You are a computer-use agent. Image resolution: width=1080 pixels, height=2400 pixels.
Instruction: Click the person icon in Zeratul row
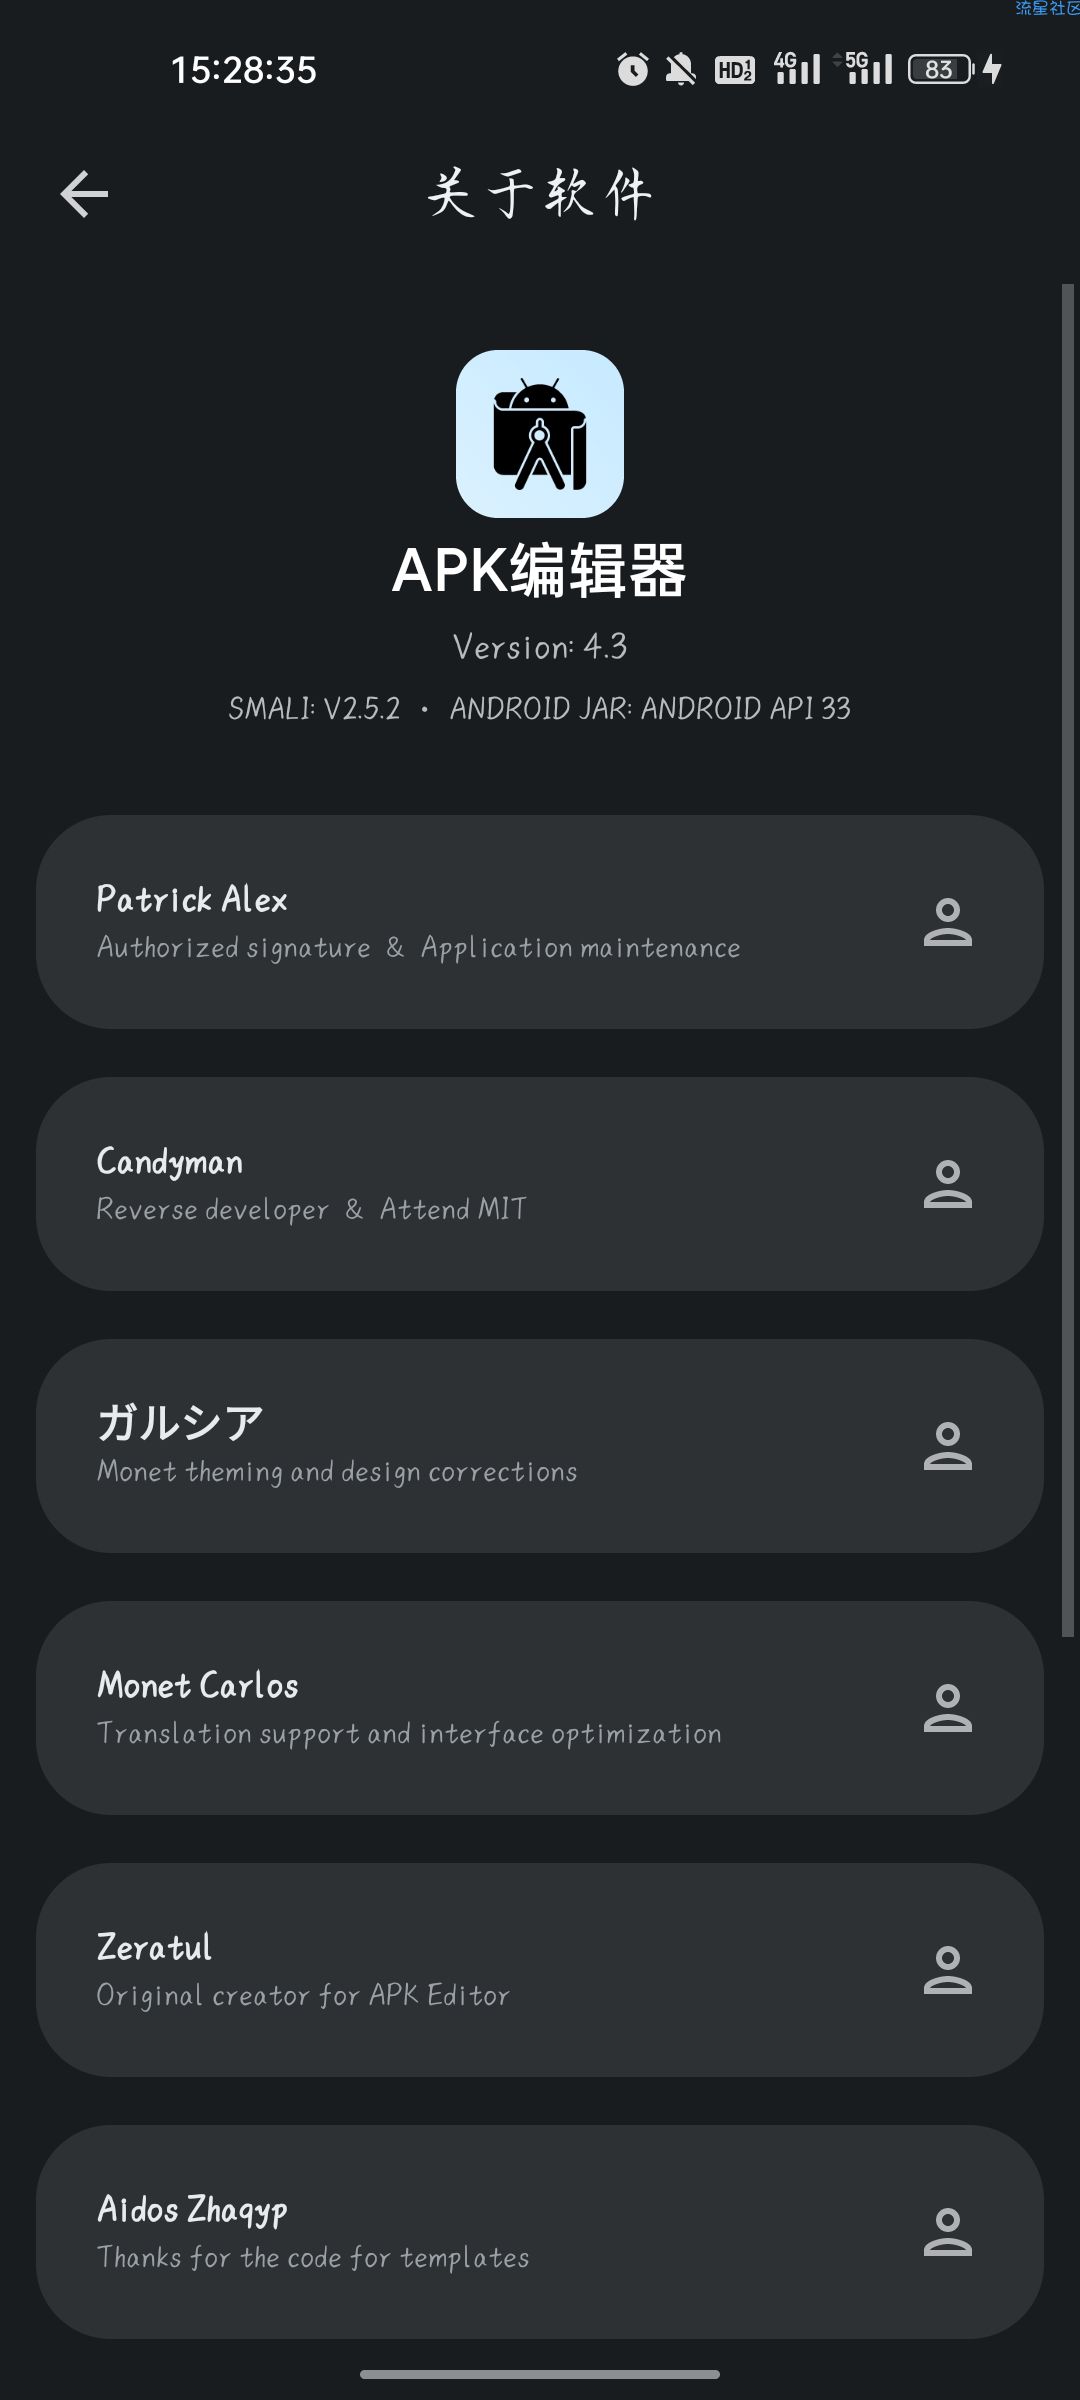[x=947, y=1970]
